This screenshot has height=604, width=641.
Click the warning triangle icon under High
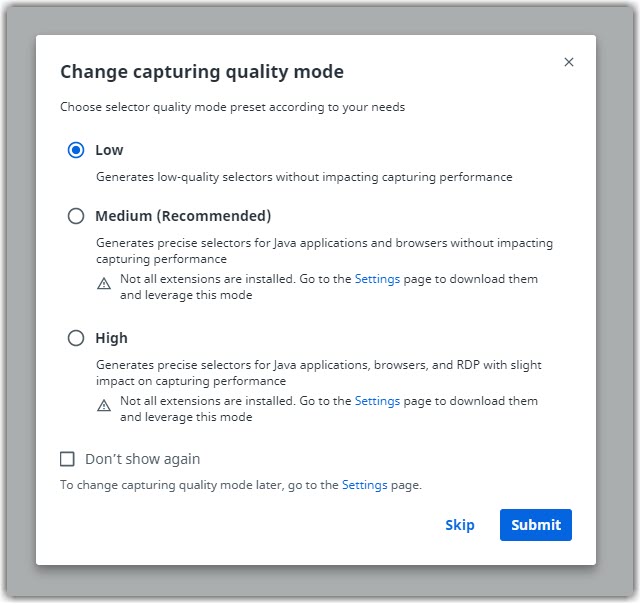(104, 406)
